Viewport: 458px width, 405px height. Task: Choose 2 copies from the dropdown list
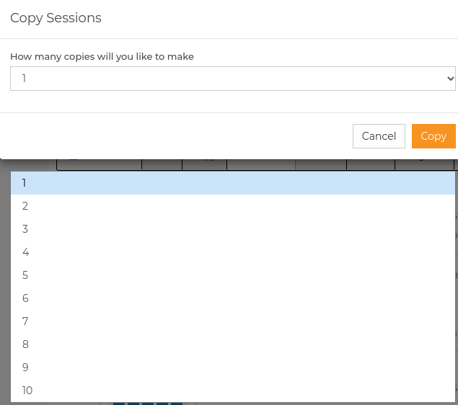(233, 206)
